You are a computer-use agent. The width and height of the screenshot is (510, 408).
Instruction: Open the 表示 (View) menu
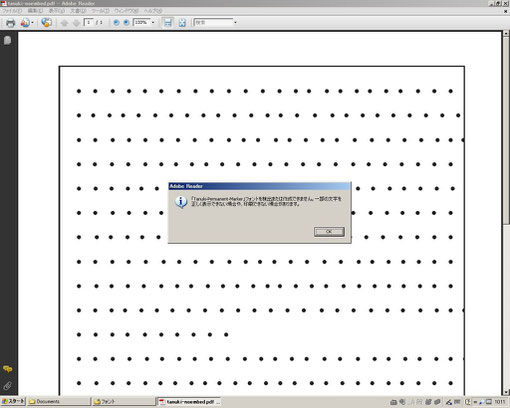coord(57,11)
